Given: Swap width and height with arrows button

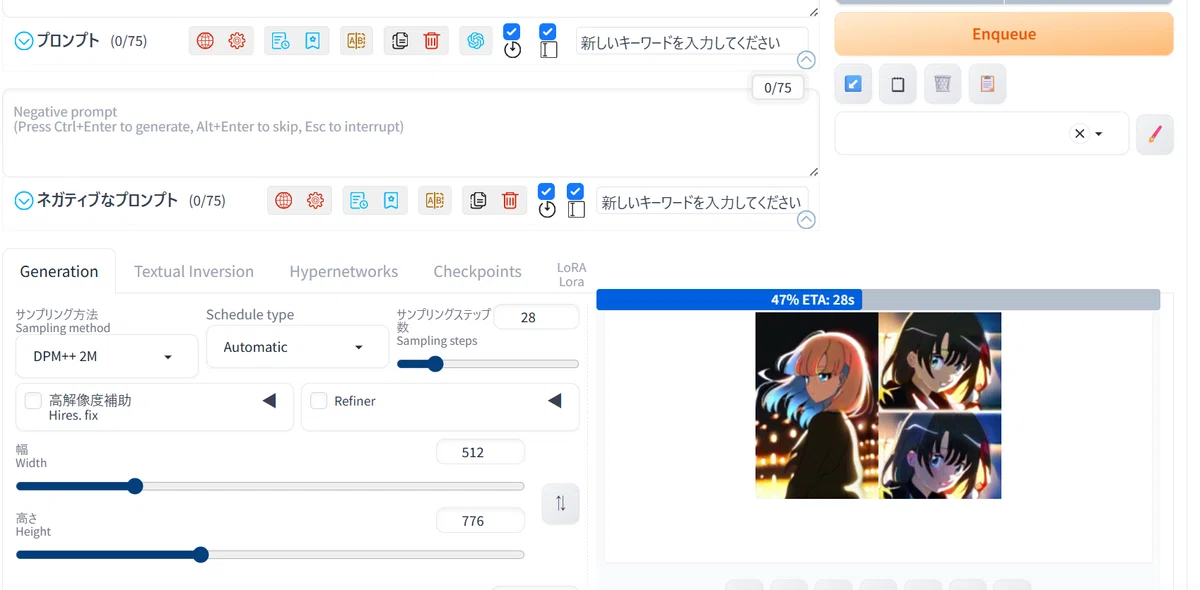Looking at the screenshot, I should click(x=561, y=504).
